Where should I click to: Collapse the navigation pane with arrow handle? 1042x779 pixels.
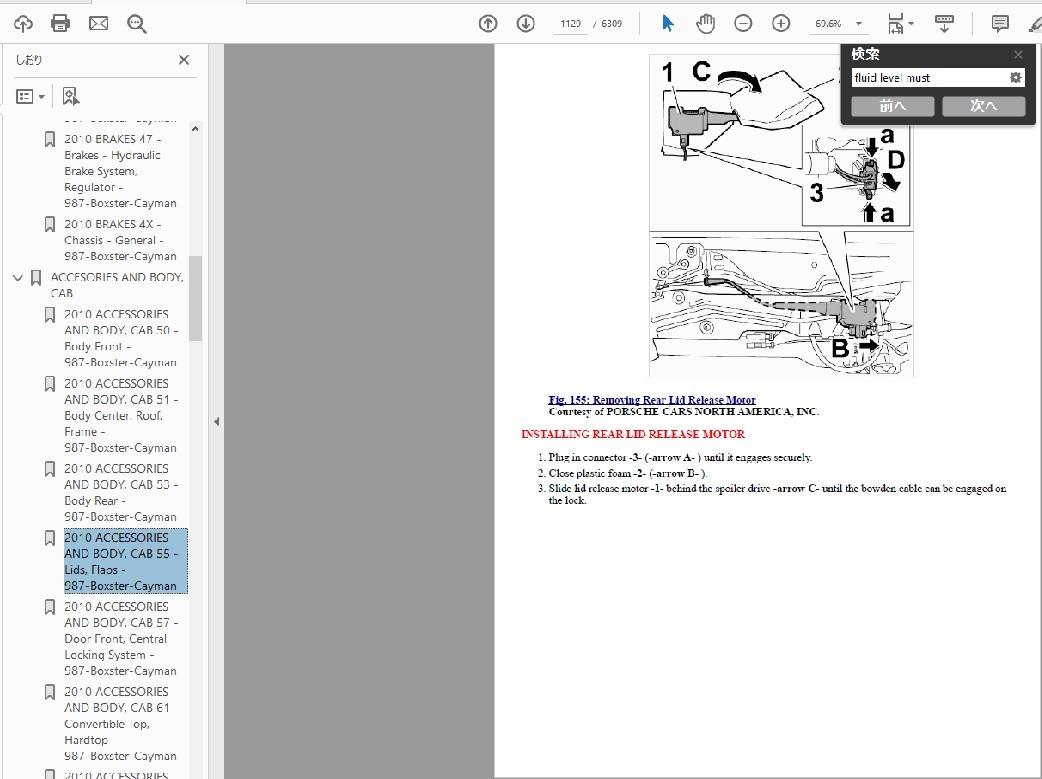click(216, 421)
